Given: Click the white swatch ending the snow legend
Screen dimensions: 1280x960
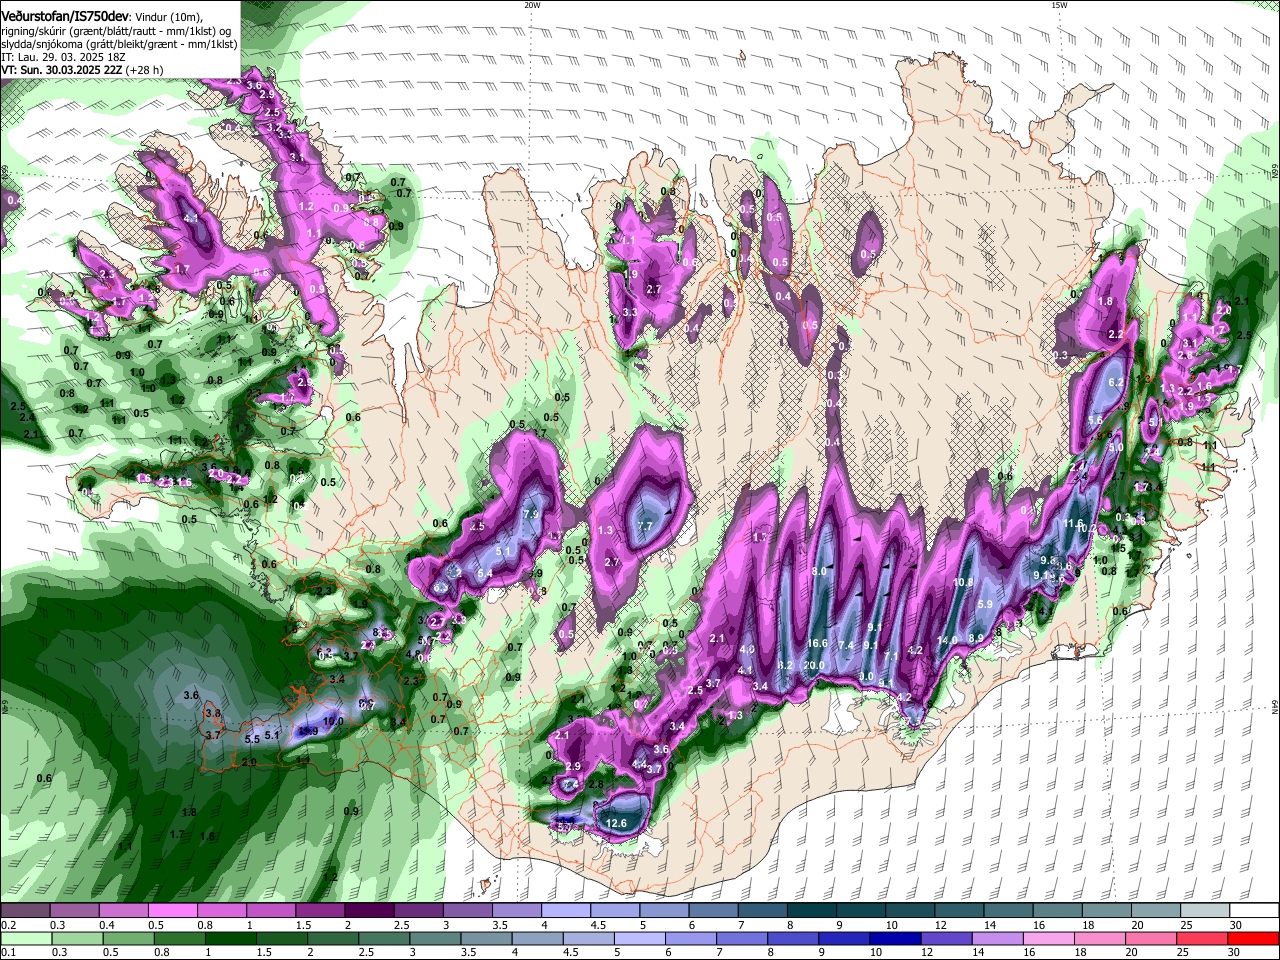Looking at the screenshot, I should pyautogui.click(x=1254, y=912).
